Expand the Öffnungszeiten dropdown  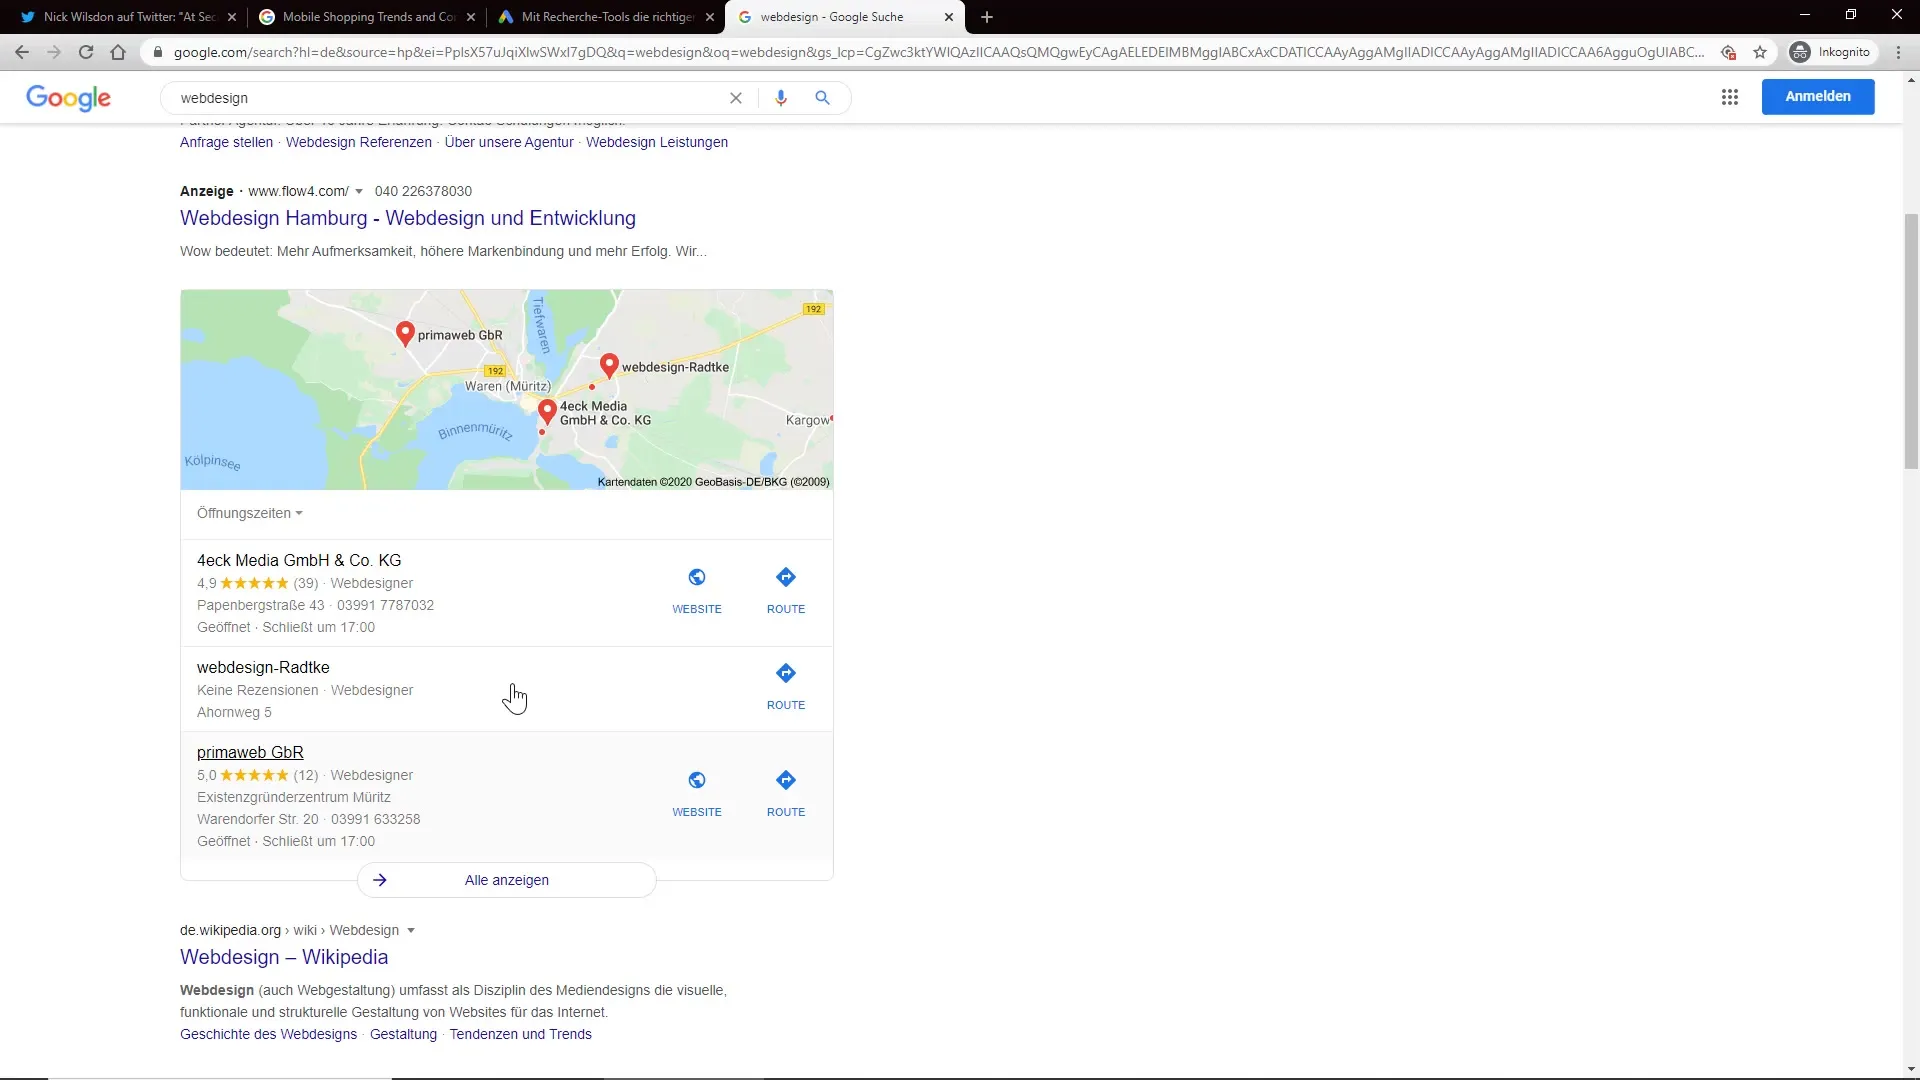(x=250, y=513)
